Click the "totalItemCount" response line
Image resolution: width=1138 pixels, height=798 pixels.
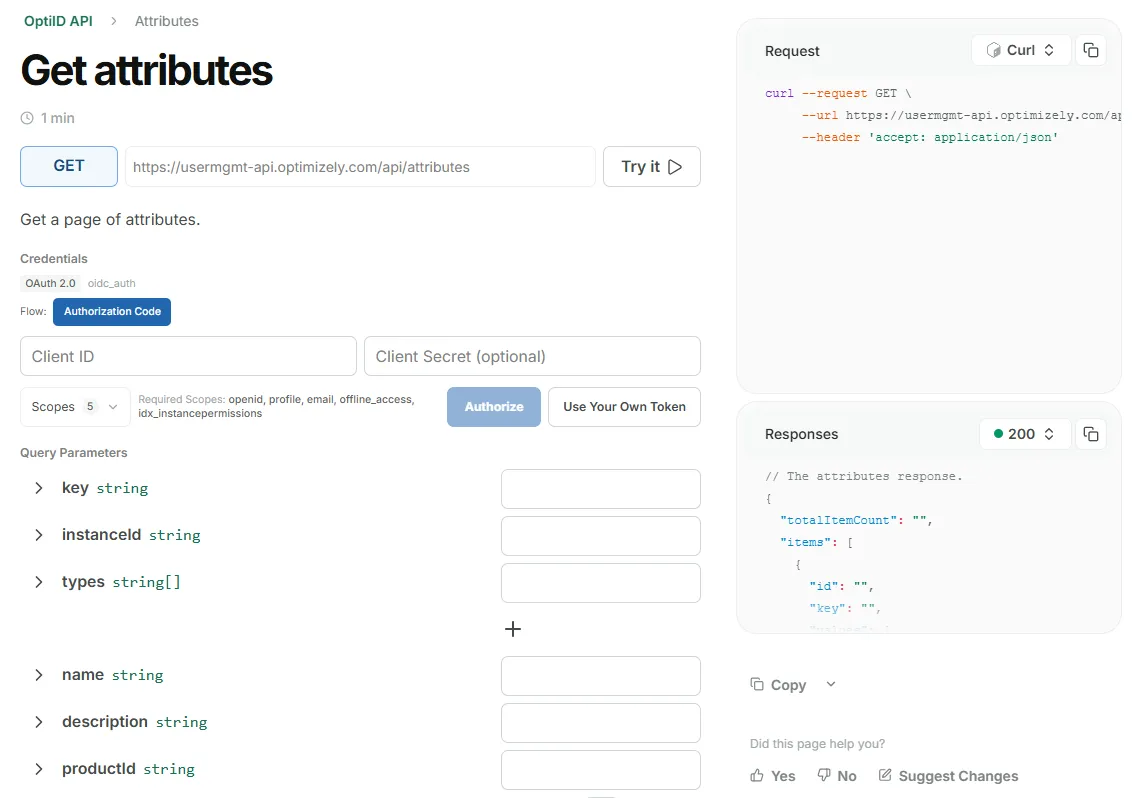point(856,520)
